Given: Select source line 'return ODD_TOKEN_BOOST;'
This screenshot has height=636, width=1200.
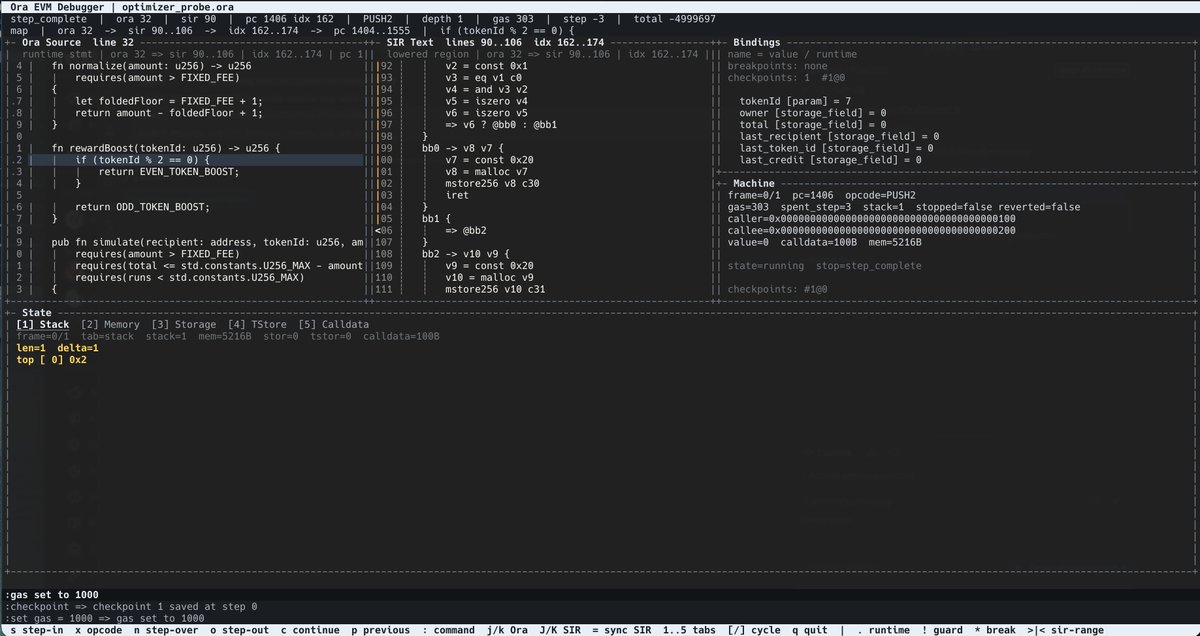Looking at the screenshot, I should [142, 207].
